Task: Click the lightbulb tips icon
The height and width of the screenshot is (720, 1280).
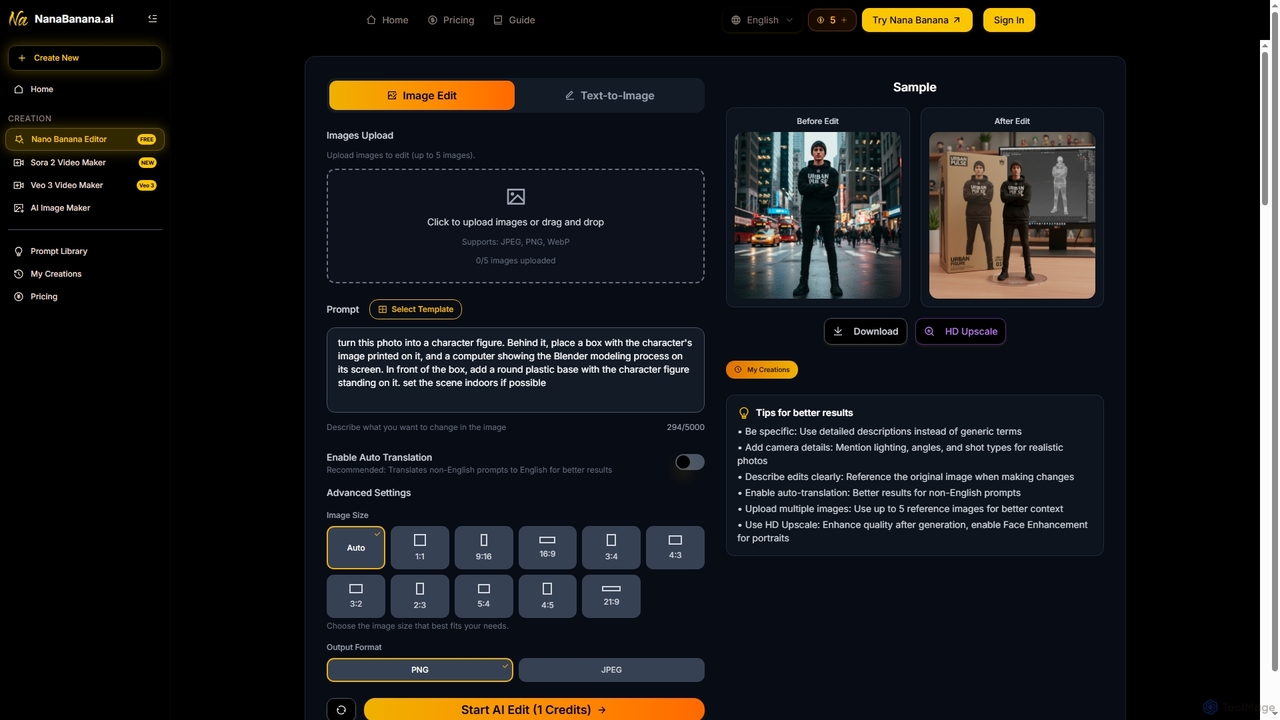Action: (x=744, y=413)
